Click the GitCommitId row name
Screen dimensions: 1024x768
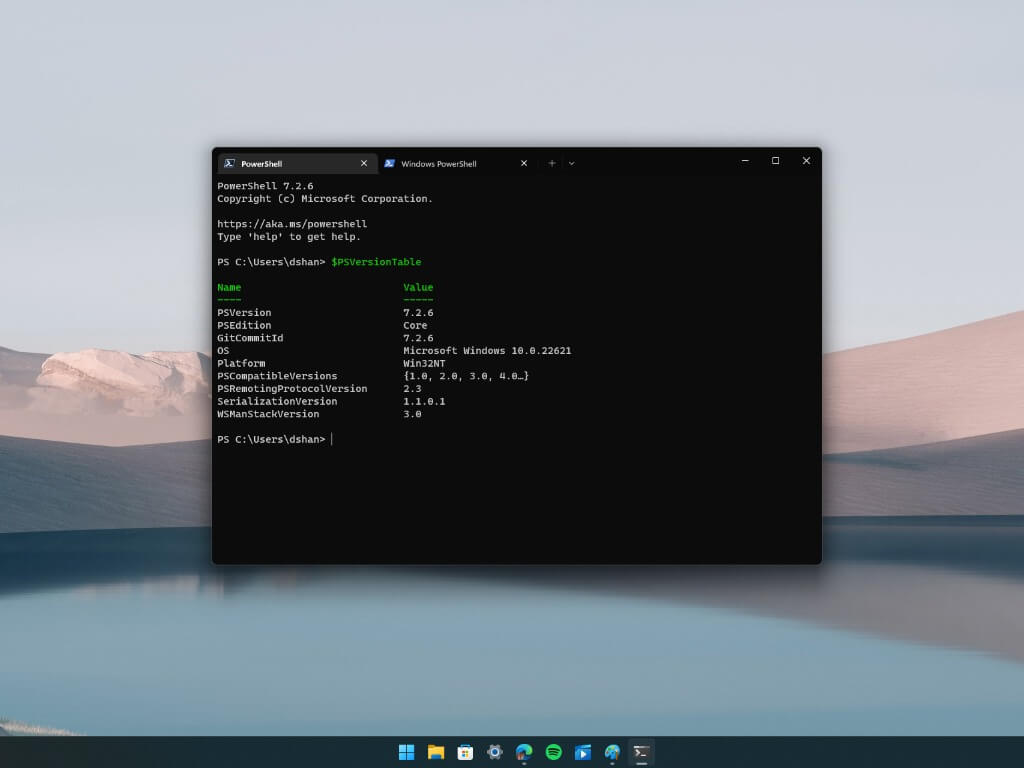(250, 338)
